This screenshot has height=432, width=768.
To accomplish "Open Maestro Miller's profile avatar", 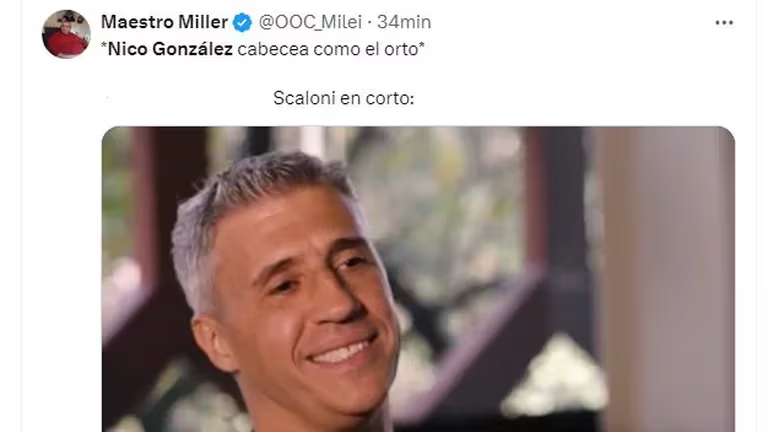I will click(66, 34).
